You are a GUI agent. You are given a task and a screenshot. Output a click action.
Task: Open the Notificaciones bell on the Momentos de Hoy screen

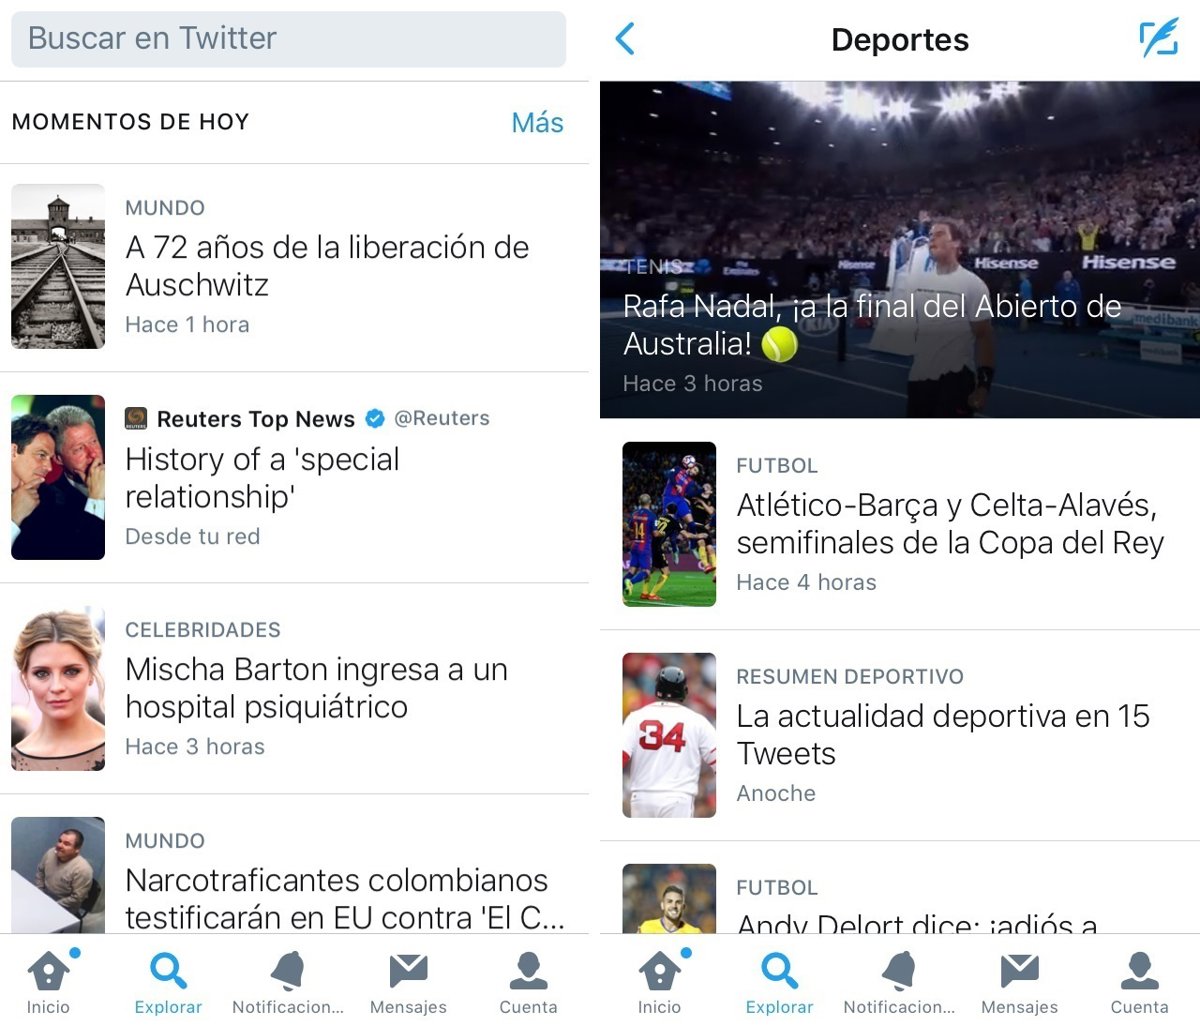tap(288, 971)
